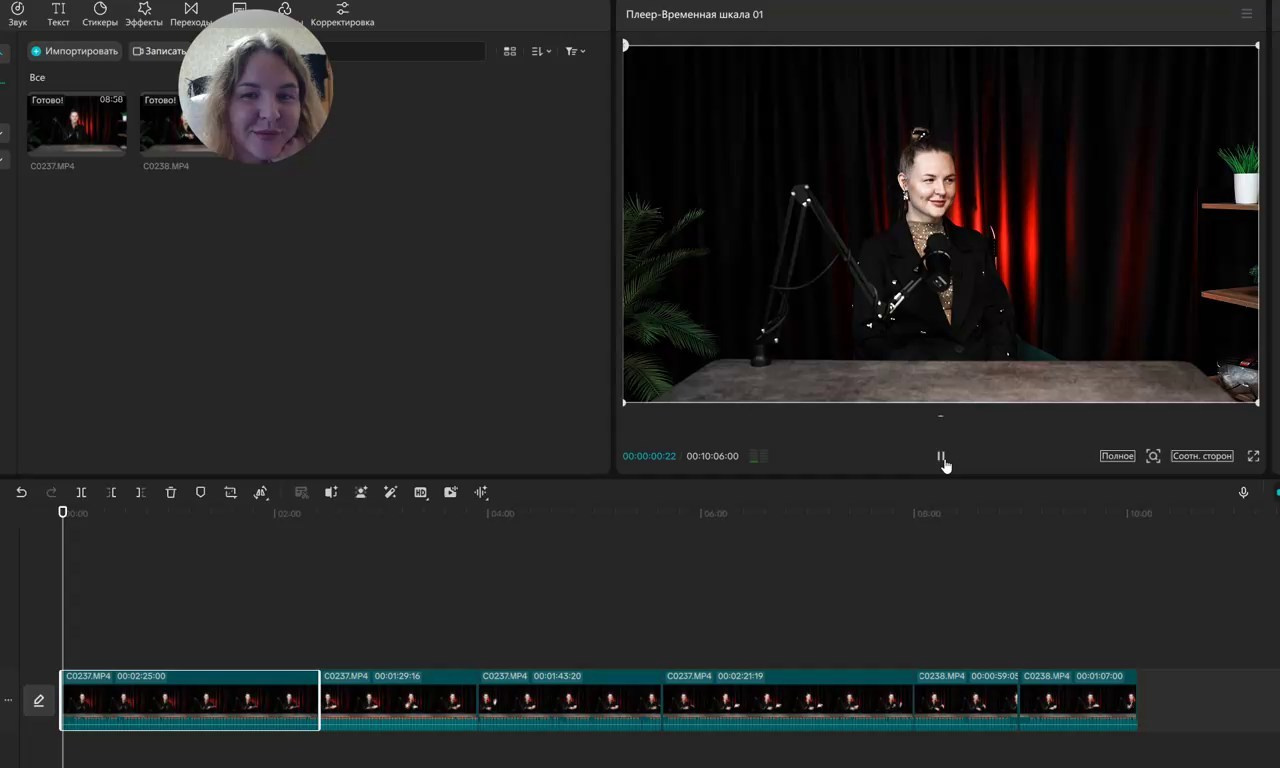1280x768 pixels.
Task: Click the Все category label
Action: click(37, 77)
